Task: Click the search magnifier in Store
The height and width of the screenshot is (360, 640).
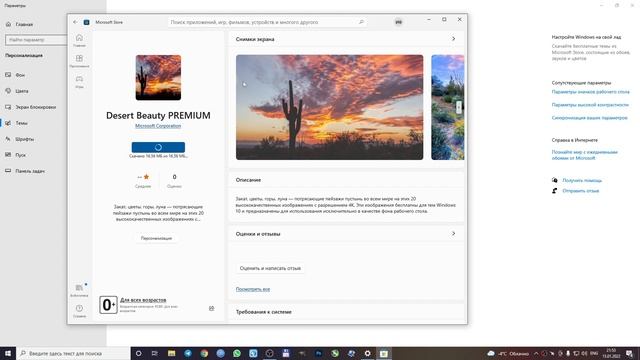Action: tap(361, 22)
